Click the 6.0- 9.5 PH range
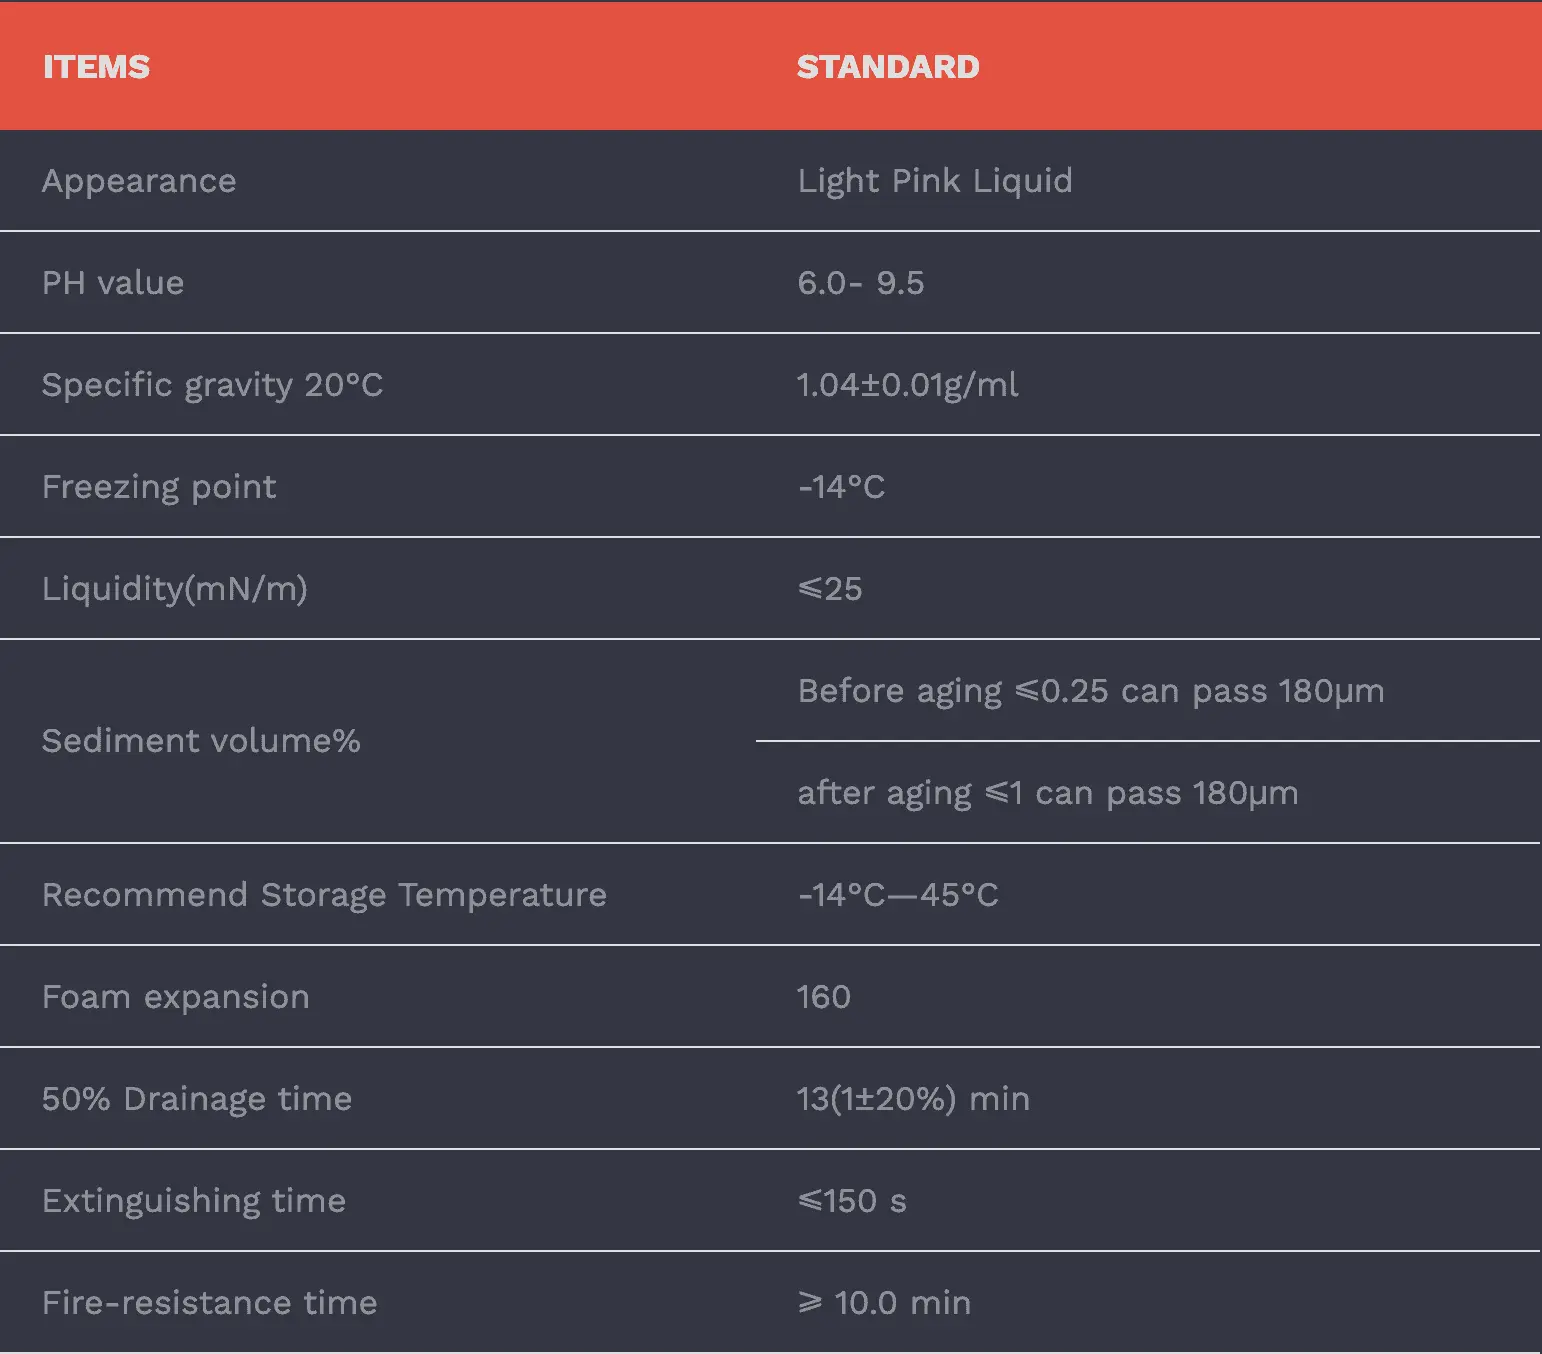Screen dimensions: 1542x1354 pyautogui.click(x=860, y=283)
